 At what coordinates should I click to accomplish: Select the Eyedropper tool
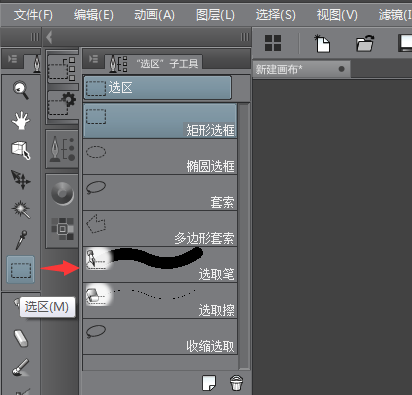click(21, 240)
